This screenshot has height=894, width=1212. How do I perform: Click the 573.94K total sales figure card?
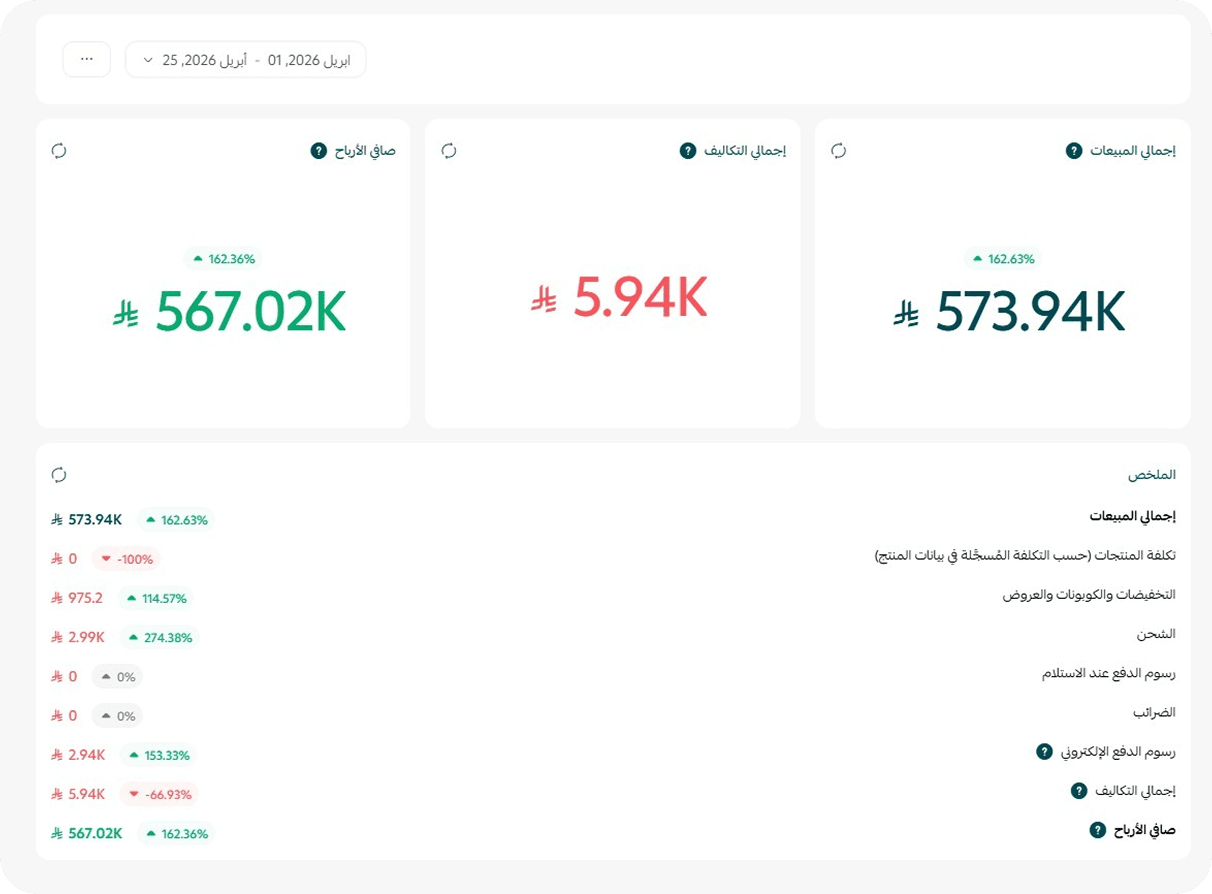pyautogui.click(x=1010, y=311)
